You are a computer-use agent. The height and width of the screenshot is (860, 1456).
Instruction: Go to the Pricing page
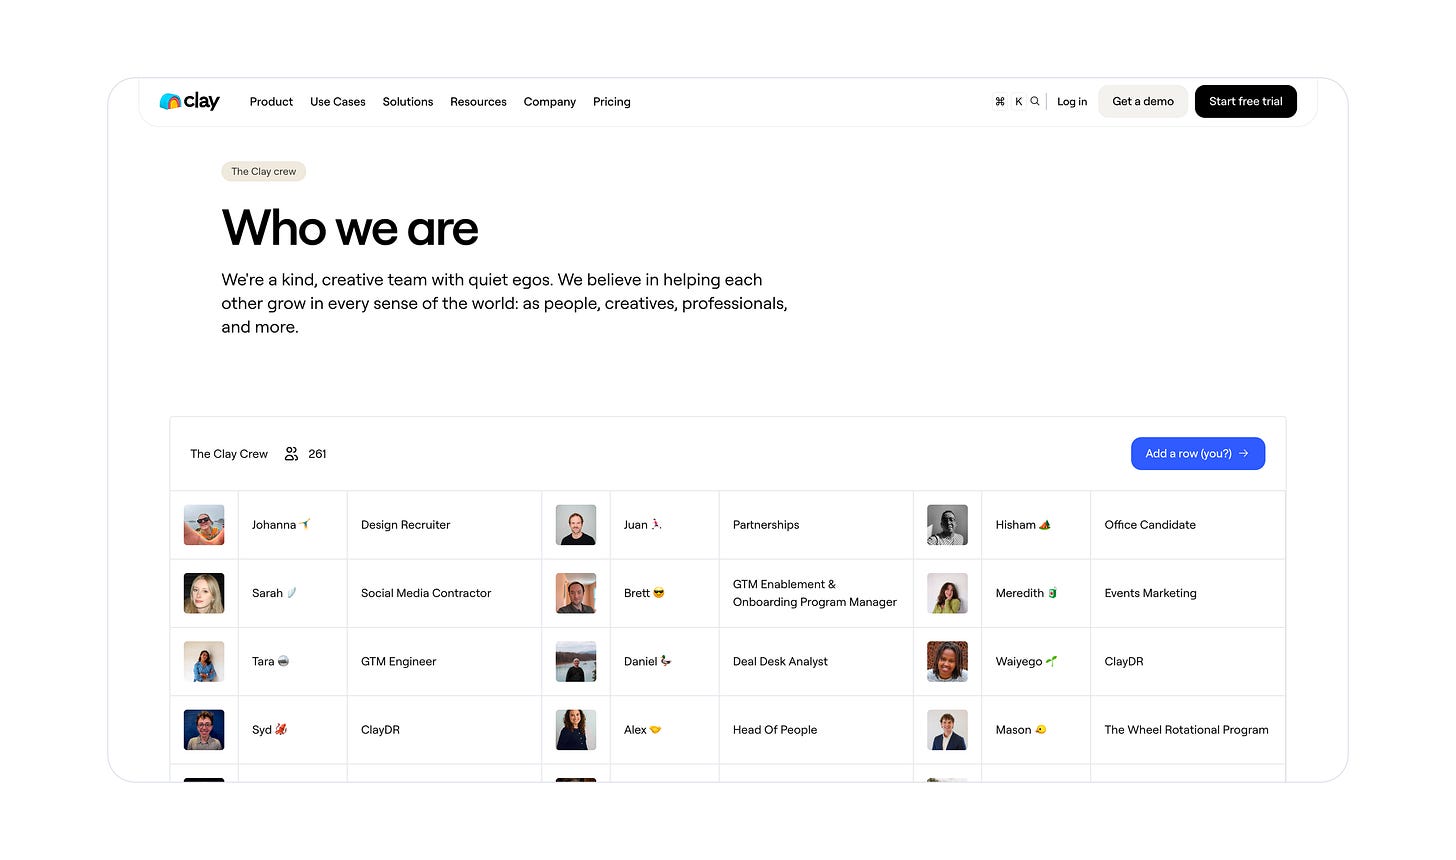click(x=612, y=102)
